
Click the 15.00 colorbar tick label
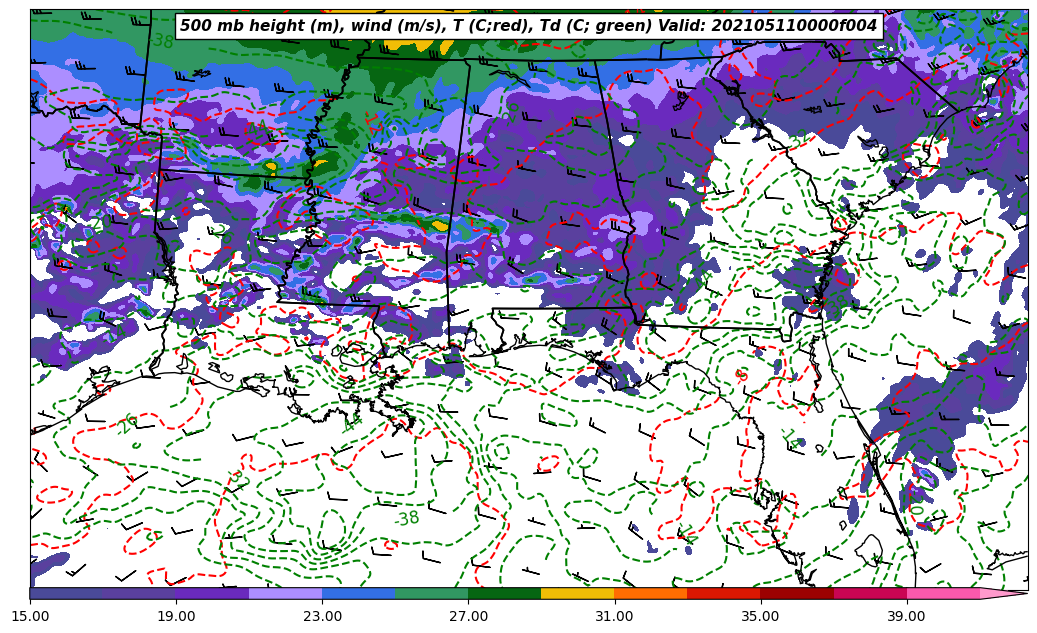pyautogui.click(x=30, y=616)
